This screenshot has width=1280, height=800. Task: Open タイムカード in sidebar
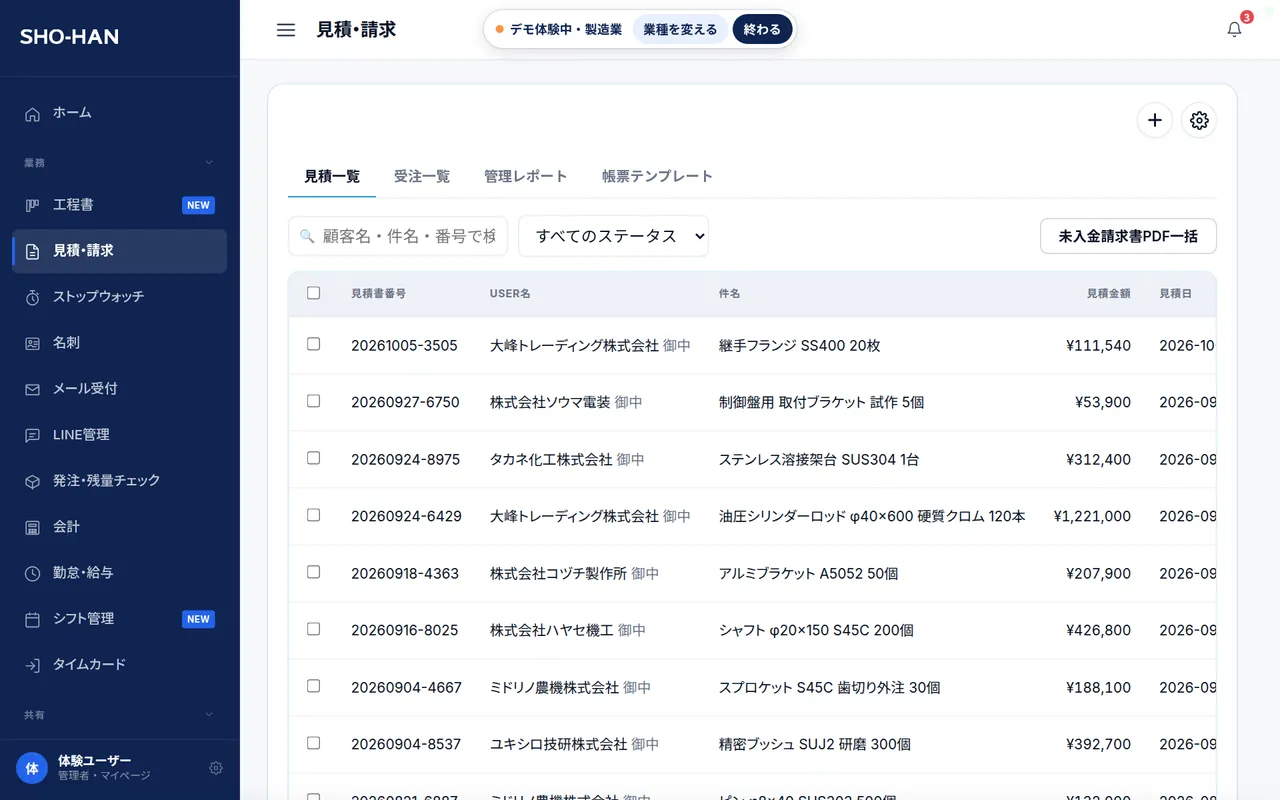point(120,665)
